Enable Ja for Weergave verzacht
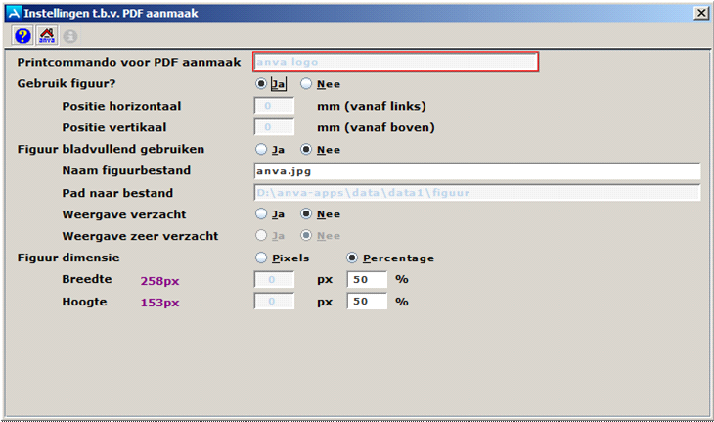The height and width of the screenshot is (422, 714). point(262,214)
